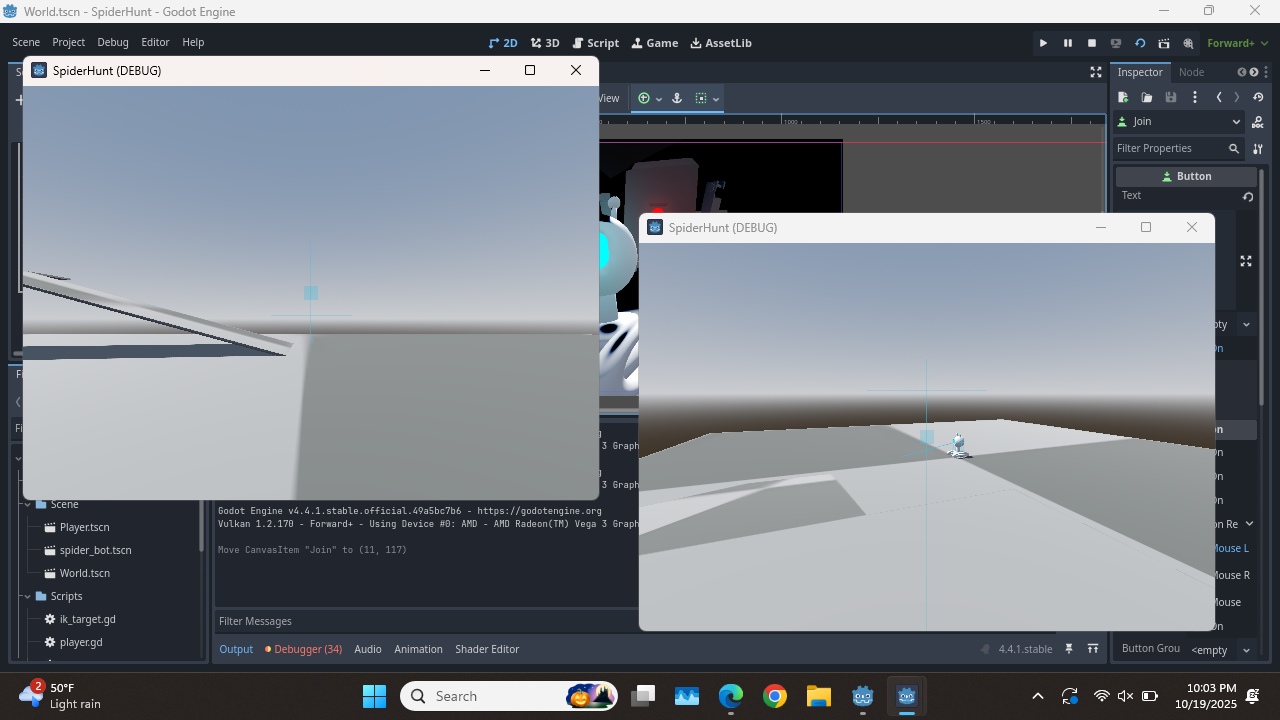Screen dimensions: 1280x720
Task: Open documentation for the Join node
Action: click(1258, 121)
